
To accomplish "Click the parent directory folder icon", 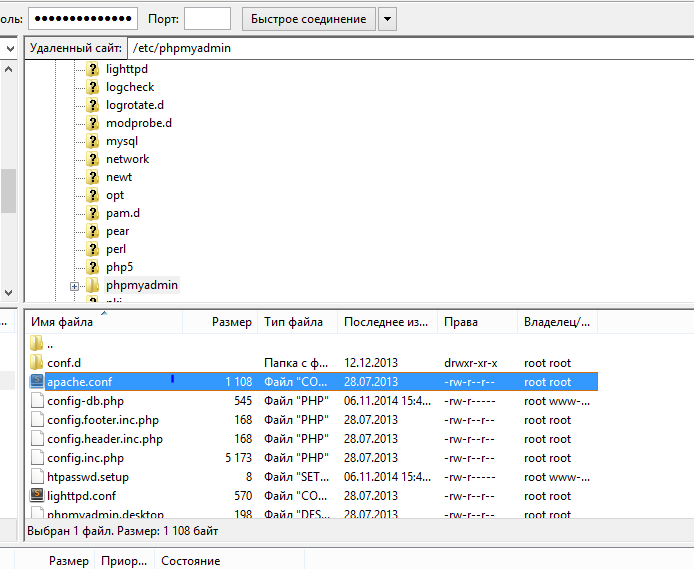I will pyautogui.click(x=38, y=343).
